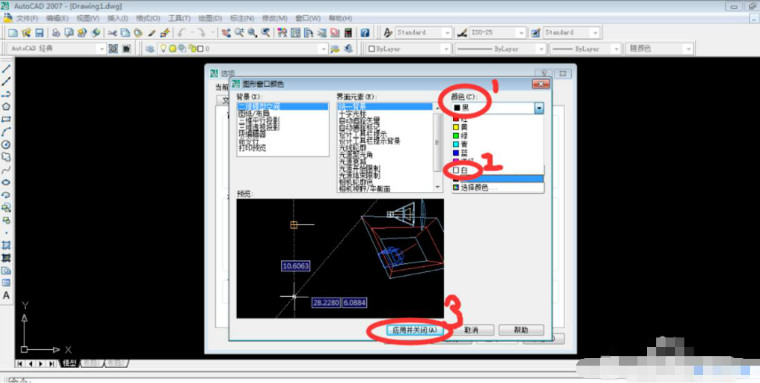Open the 工具(T) menu
The height and width of the screenshot is (383, 760).
coord(179,18)
